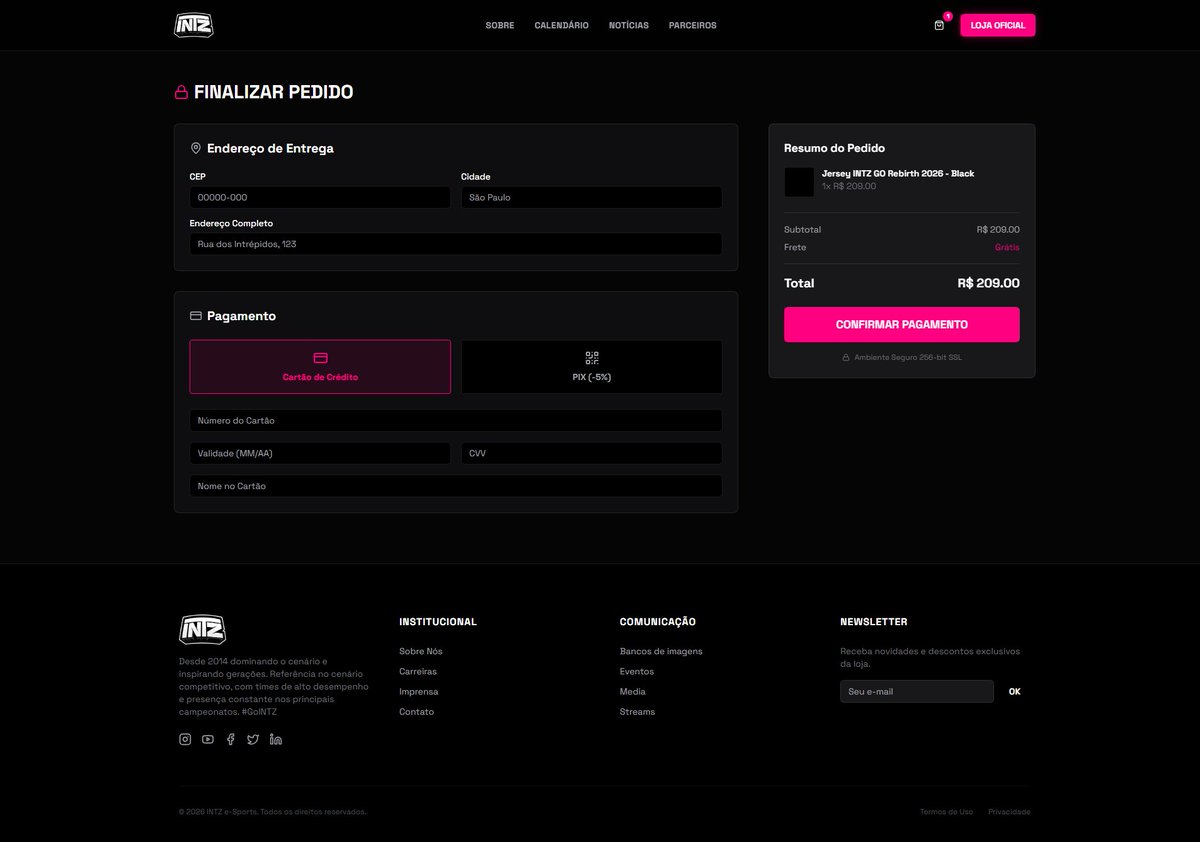Click the 1x R$ 209.00 quantity line
The width and height of the screenshot is (1200, 842).
coord(849,186)
